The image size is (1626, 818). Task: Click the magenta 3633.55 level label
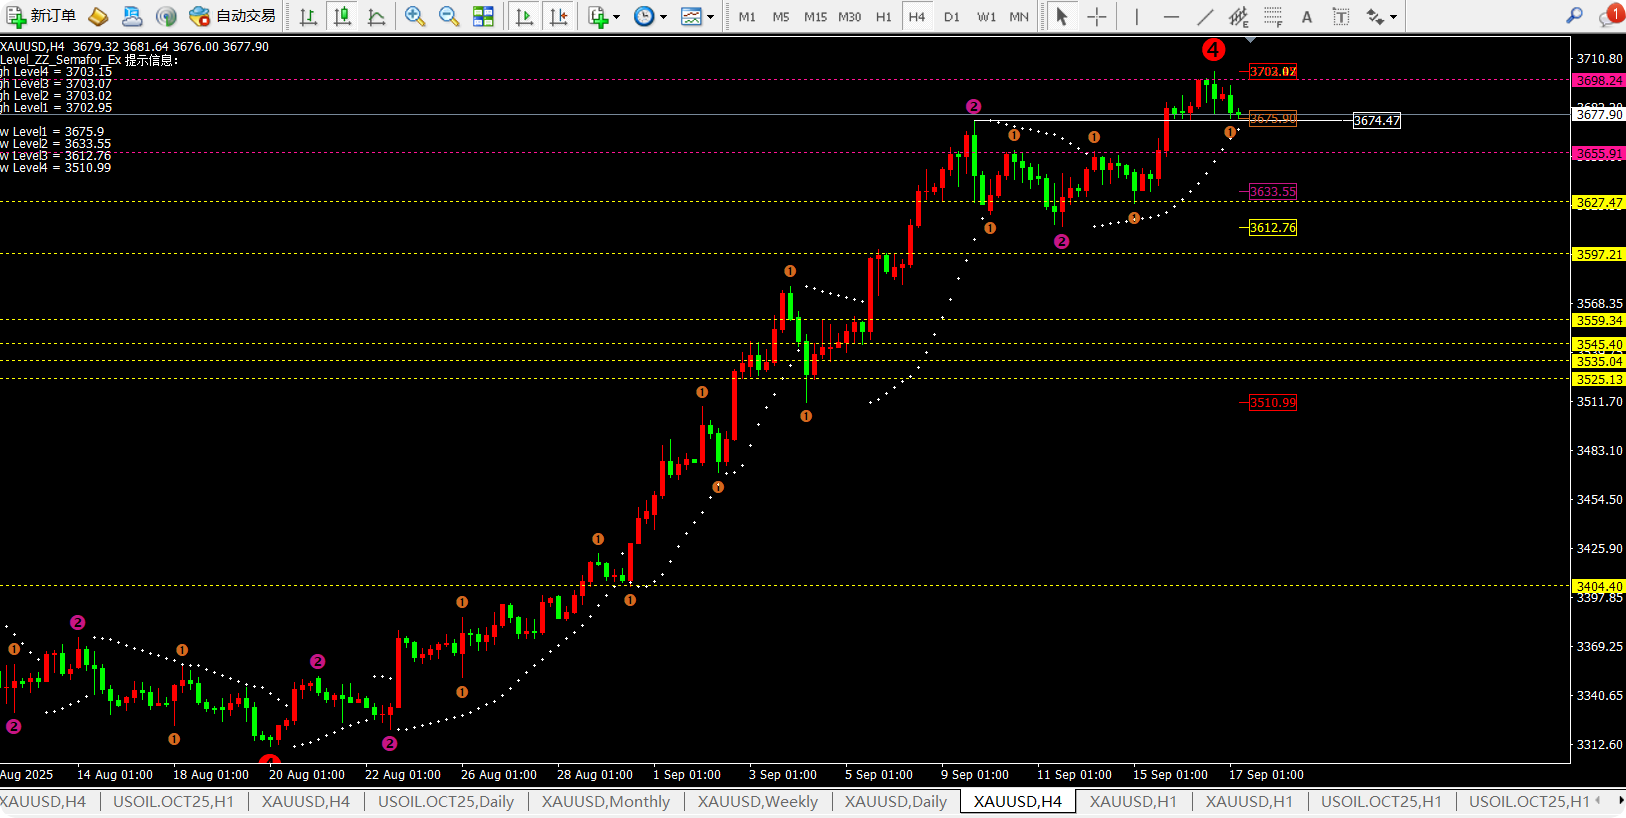click(1273, 191)
